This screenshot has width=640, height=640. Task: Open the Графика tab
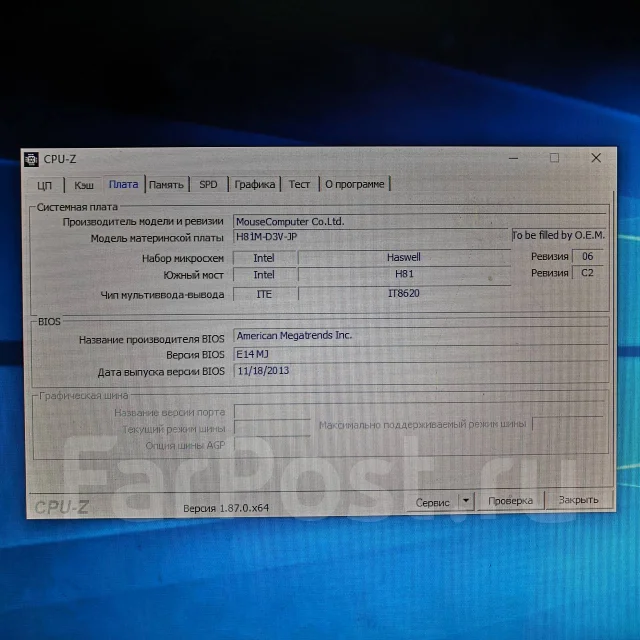point(254,184)
